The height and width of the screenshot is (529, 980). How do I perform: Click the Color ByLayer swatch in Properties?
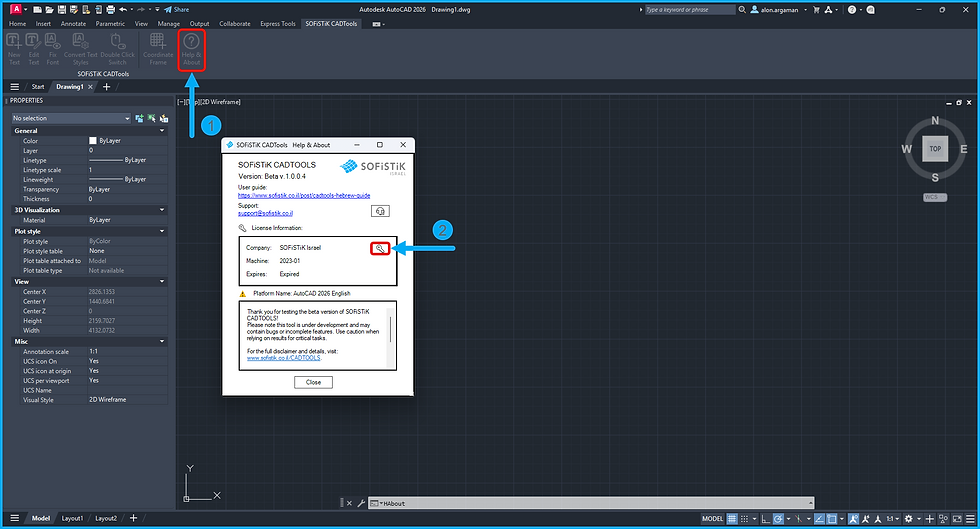coord(92,141)
